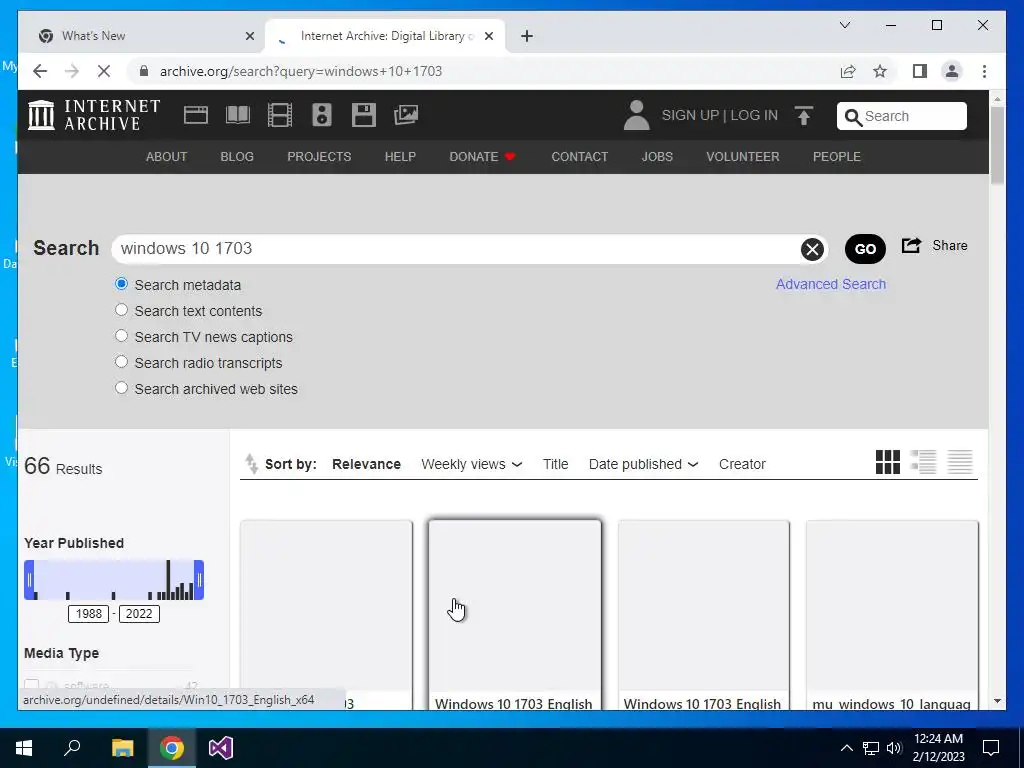Click taskbar search magnifier
The image size is (1024, 768).
click(x=72, y=748)
